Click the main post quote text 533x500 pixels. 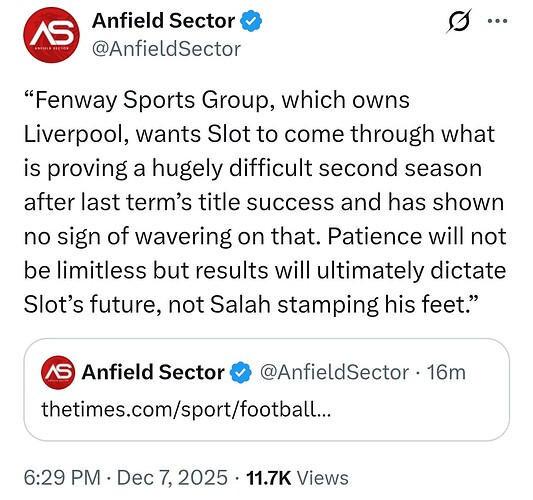pos(265,202)
